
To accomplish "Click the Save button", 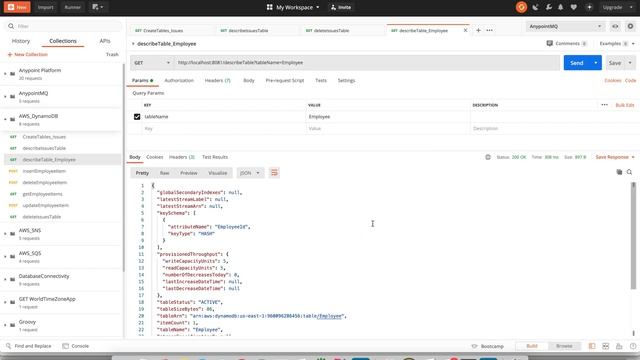I will click(x=615, y=63).
